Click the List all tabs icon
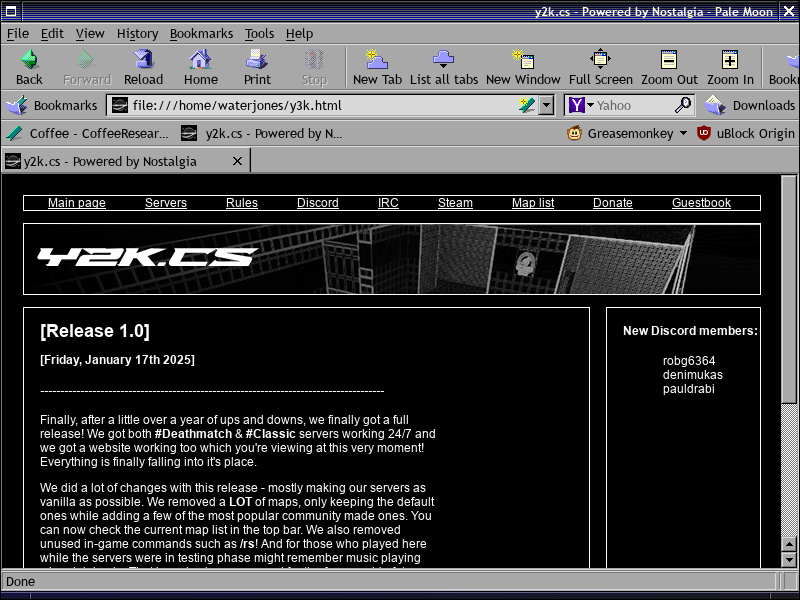The height and width of the screenshot is (600, 800). coord(443,67)
